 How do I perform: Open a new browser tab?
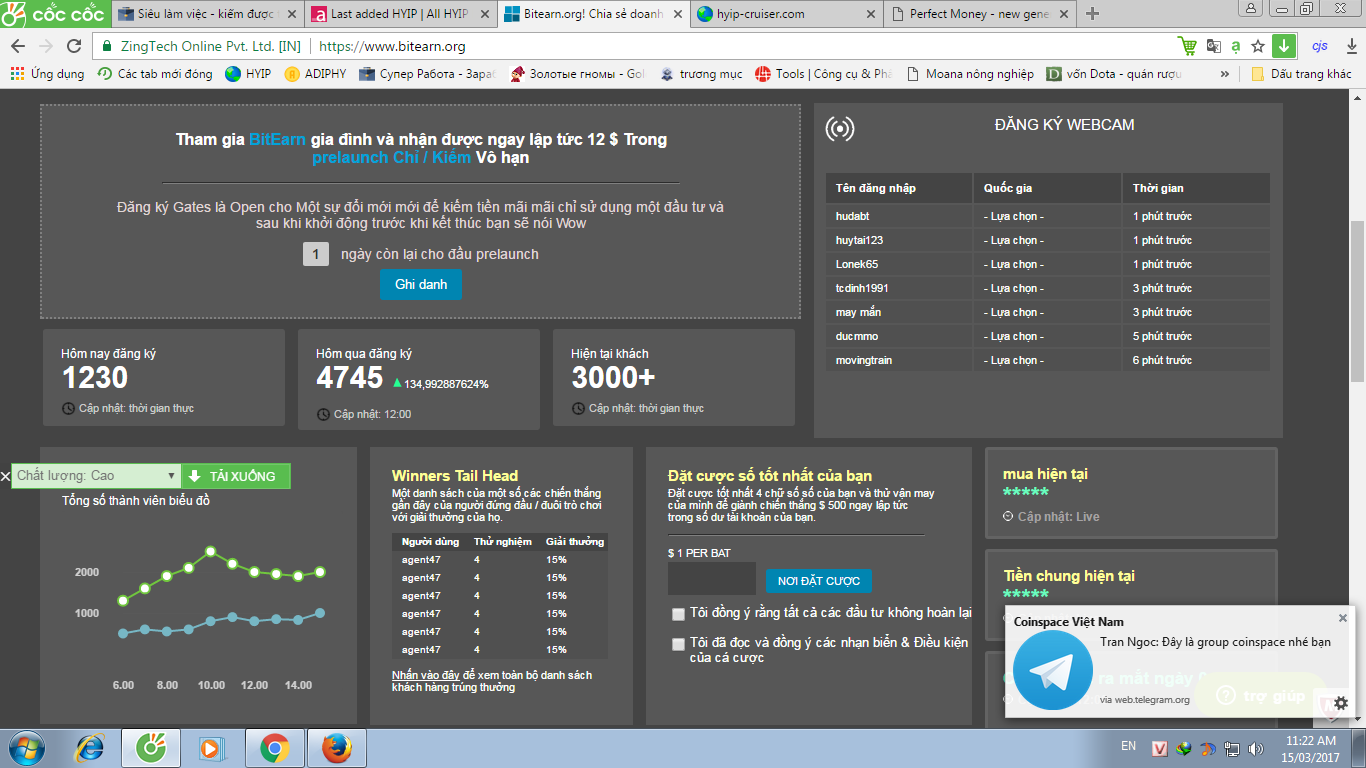click(1092, 14)
